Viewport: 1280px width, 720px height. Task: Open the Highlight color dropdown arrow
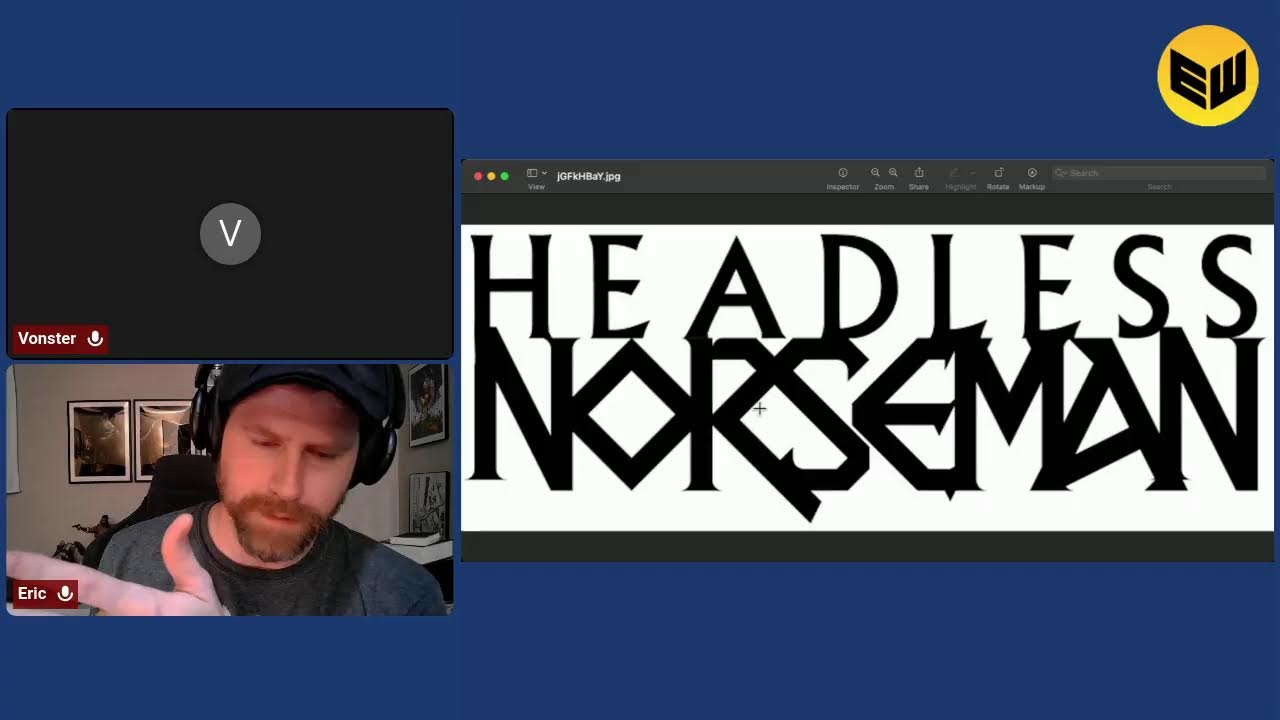click(972, 173)
